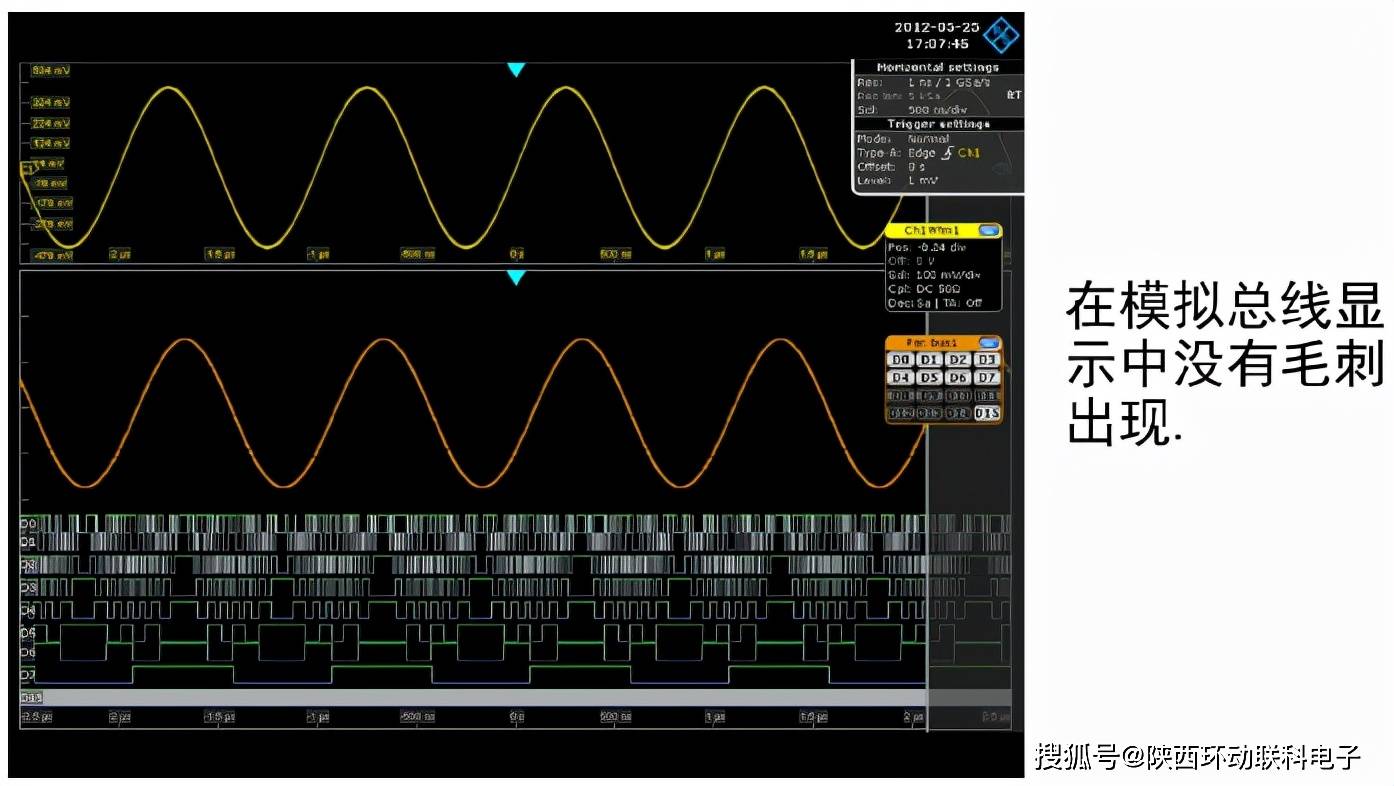Click the D0 label on digital waveform
This screenshot has width=1394, height=786.
(29, 523)
